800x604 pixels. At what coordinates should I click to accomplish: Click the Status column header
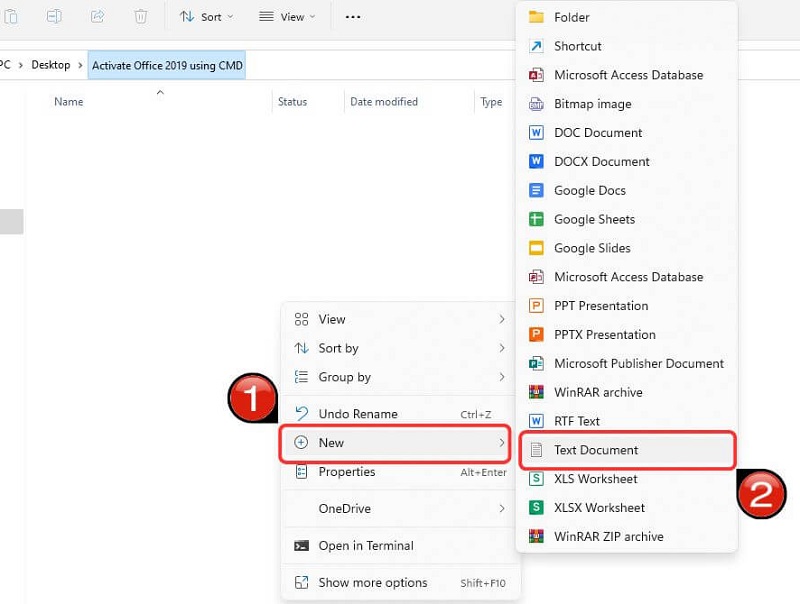pyautogui.click(x=292, y=102)
